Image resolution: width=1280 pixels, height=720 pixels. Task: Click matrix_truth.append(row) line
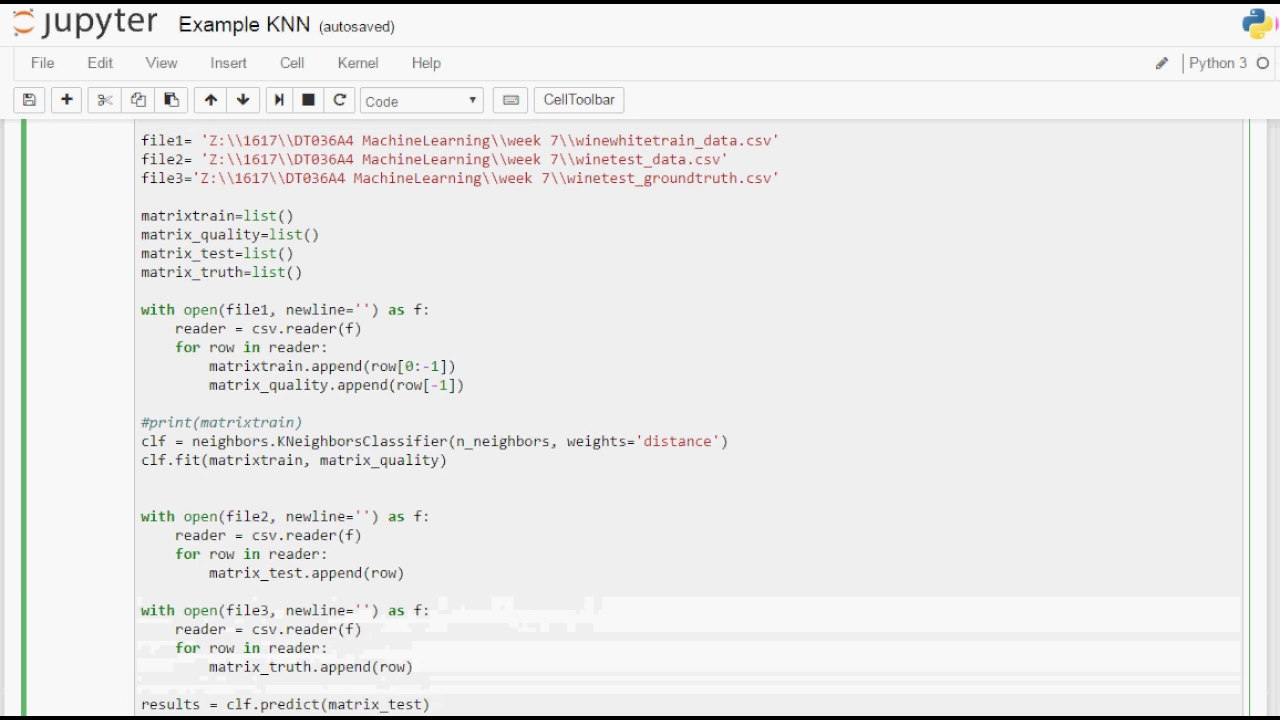click(311, 668)
